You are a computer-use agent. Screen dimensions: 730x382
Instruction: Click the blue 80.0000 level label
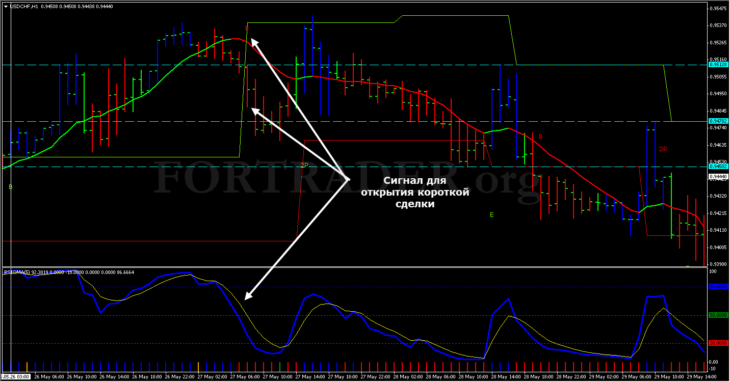(718, 287)
